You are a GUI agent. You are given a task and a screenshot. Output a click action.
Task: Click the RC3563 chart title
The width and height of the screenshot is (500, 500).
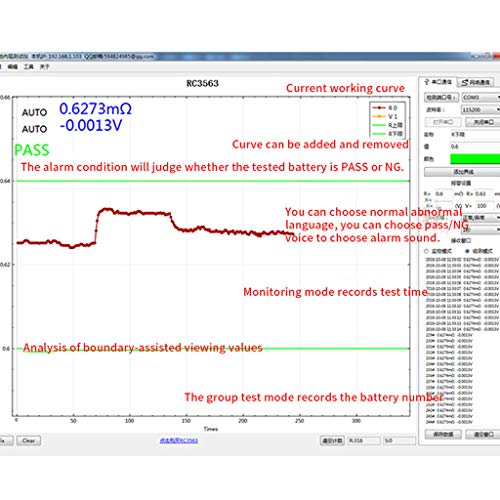pos(202,83)
